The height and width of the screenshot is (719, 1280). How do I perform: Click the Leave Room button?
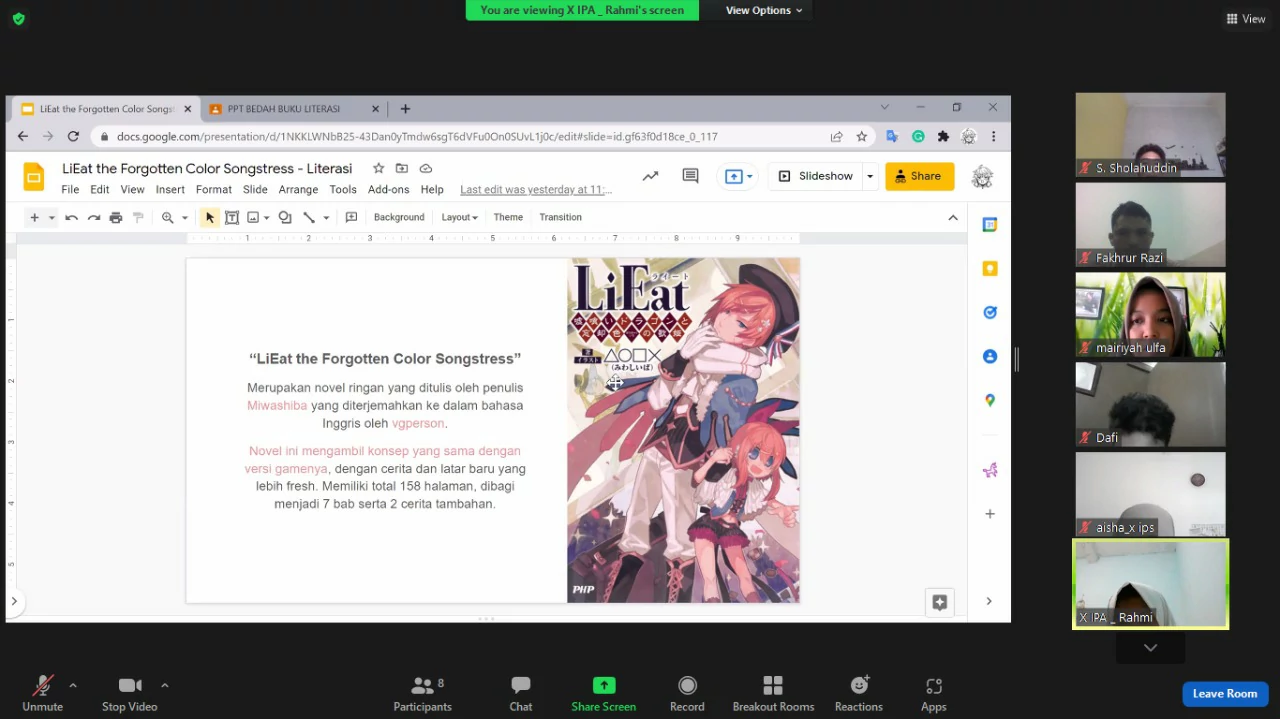pos(1225,694)
